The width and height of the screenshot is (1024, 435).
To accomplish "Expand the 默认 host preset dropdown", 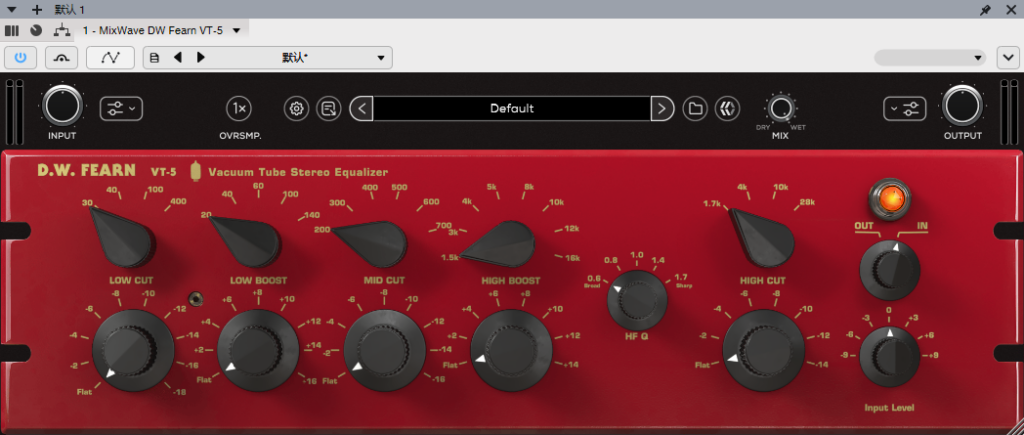I will [x=380, y=58].
